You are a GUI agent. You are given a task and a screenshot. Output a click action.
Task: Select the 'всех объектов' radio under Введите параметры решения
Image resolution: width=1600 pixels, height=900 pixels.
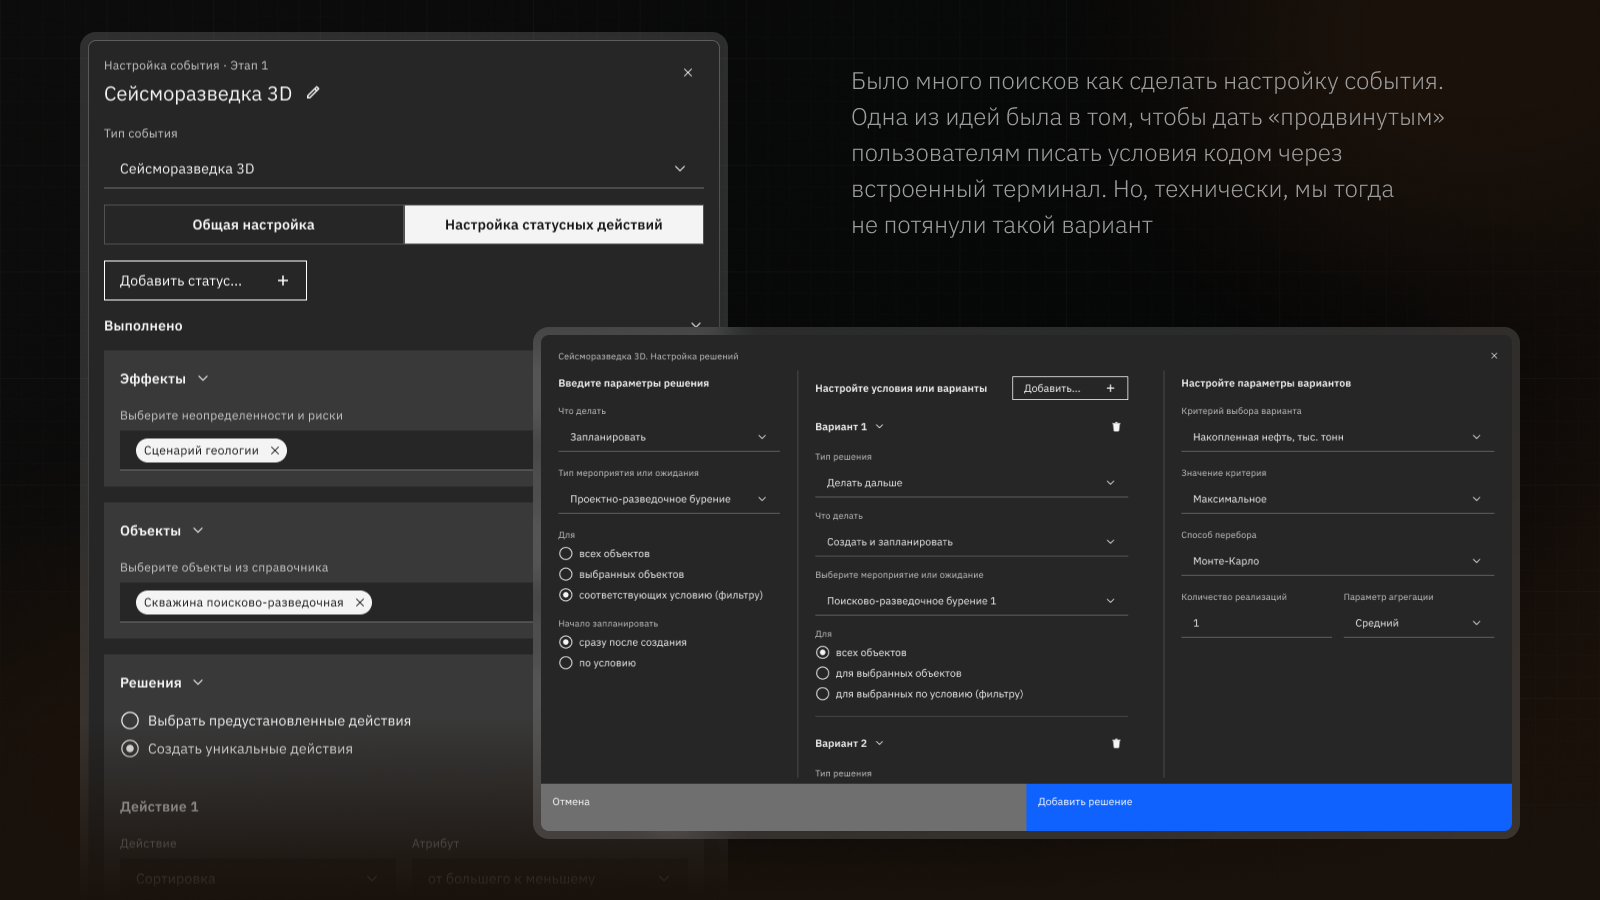(x=566, y=554)
